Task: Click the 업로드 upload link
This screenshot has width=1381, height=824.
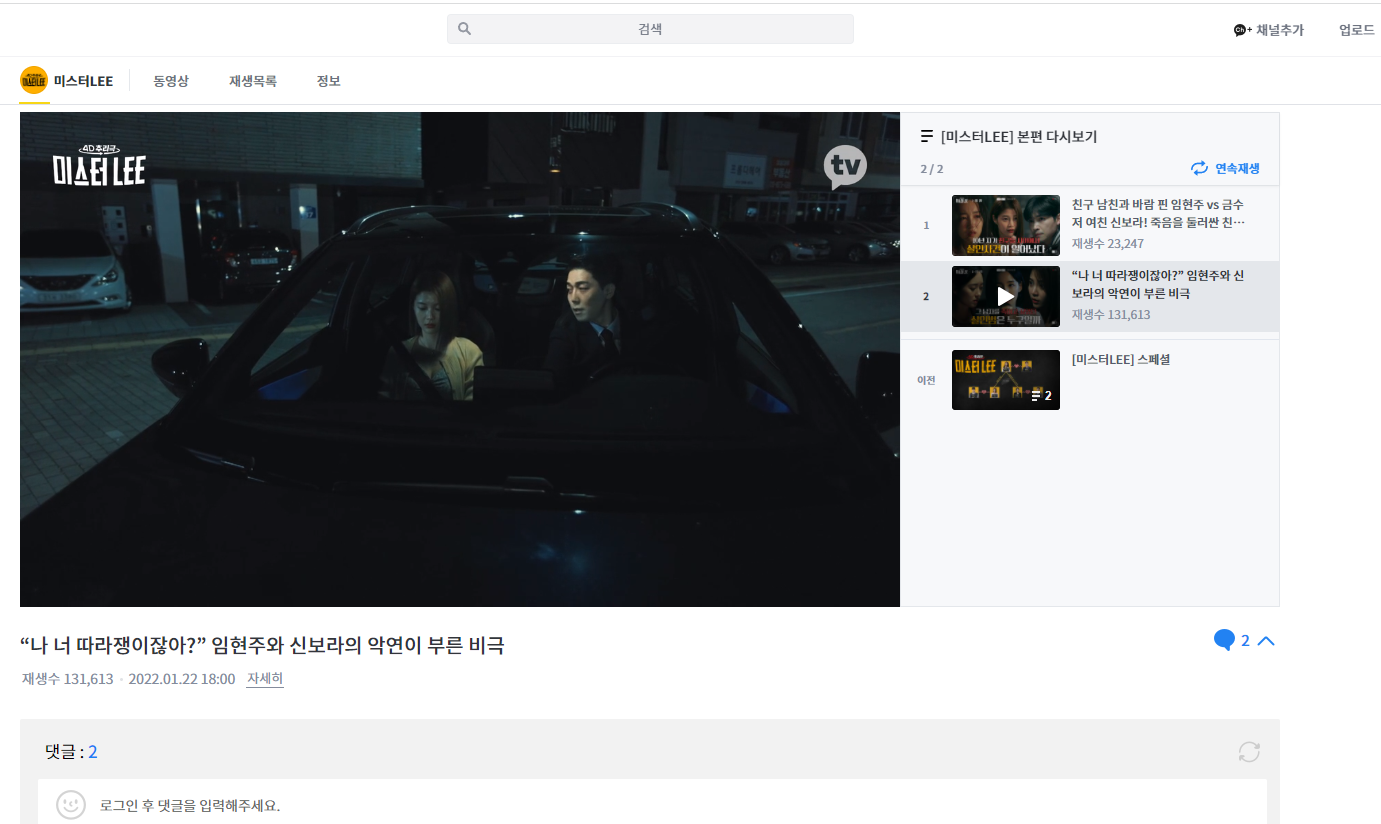Action: [1357, 30]
